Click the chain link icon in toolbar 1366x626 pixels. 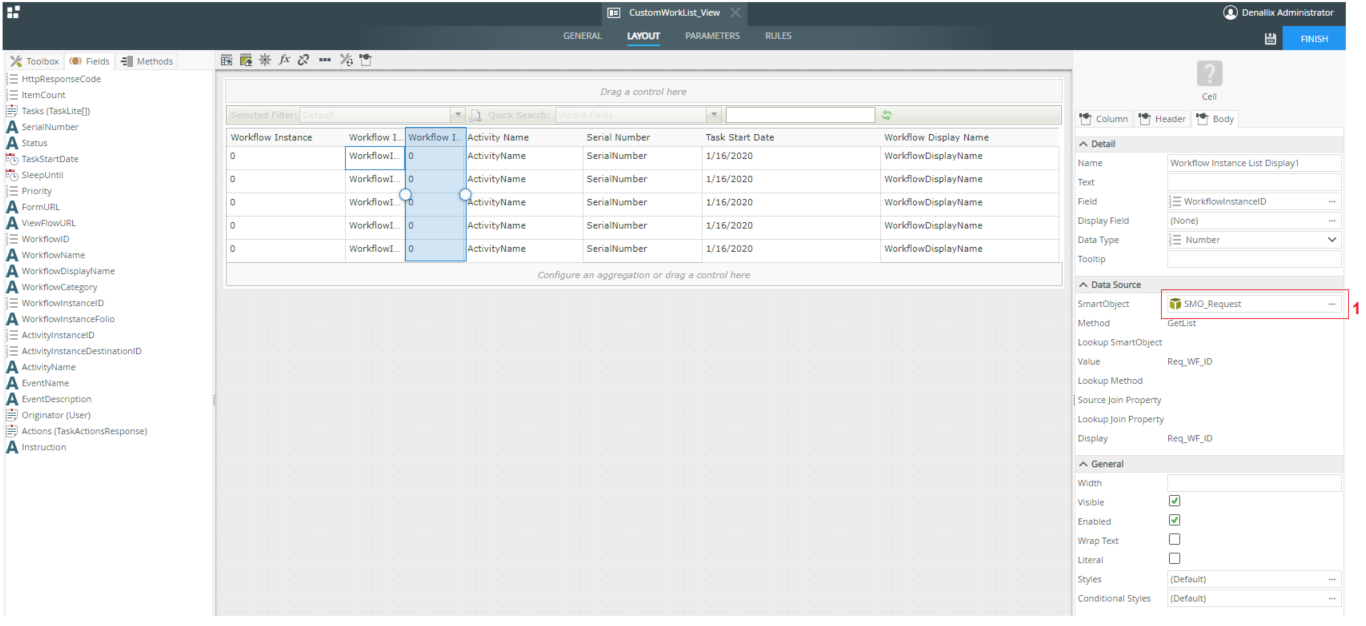point(303,60)
